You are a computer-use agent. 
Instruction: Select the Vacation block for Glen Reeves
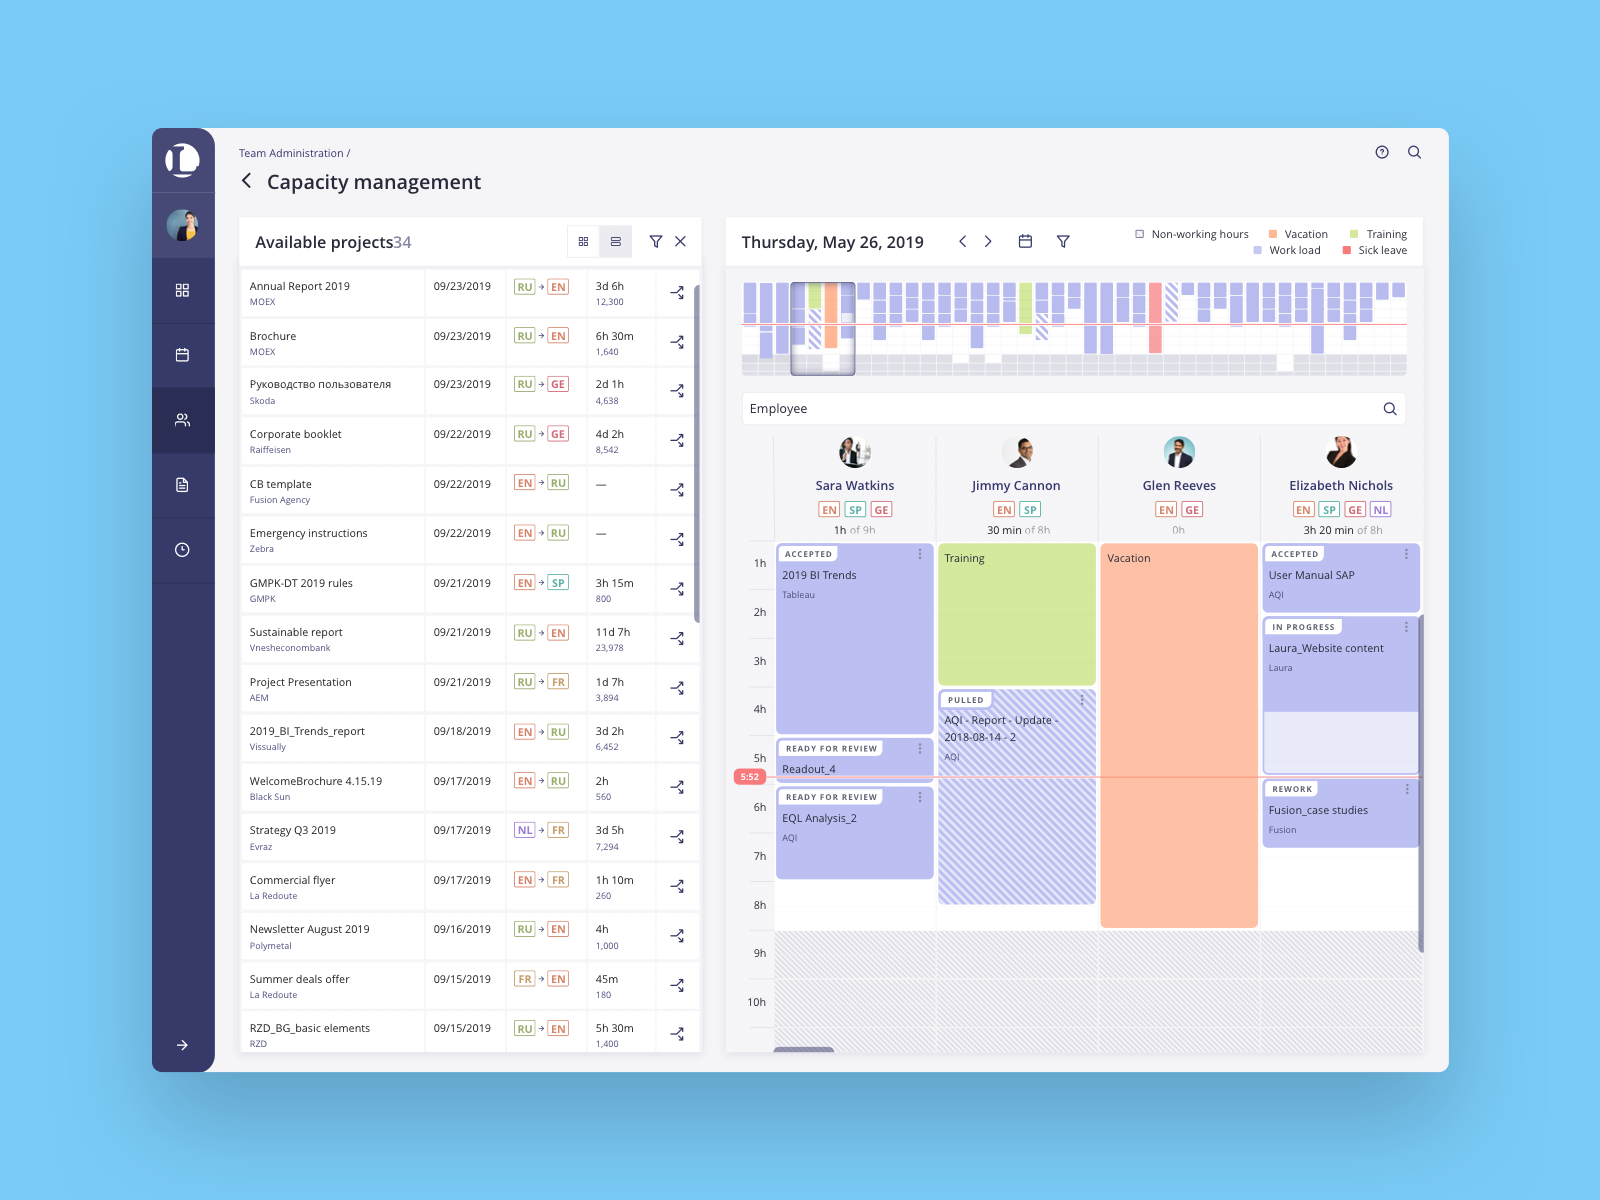click(1179, 735)
